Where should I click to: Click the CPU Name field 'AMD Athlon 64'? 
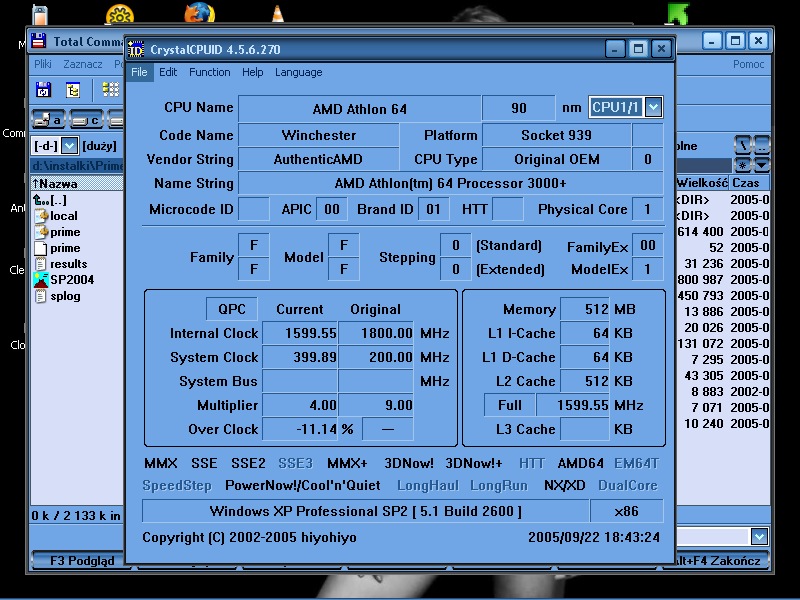coord(360,108)
